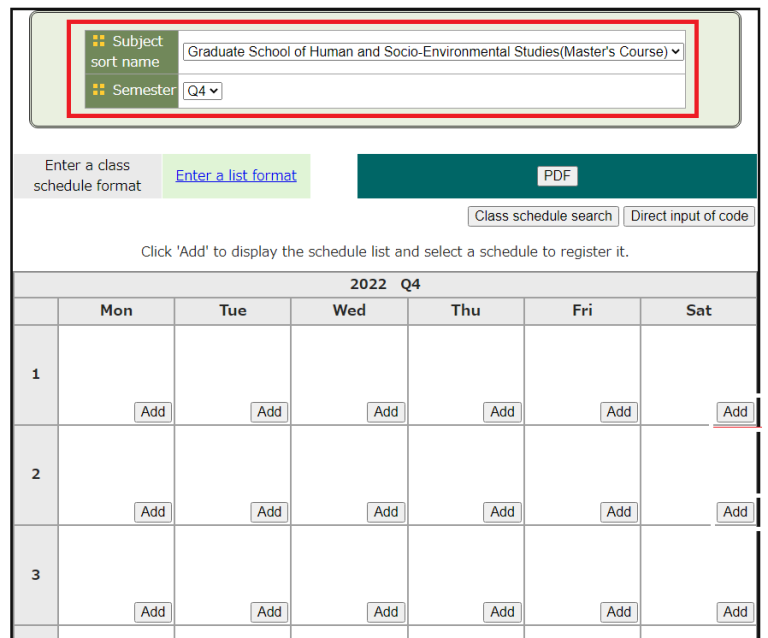Click the Friday period 1 Add button
Image resolution: width=768 pixels, height=638 pixels.
(x=619, y=412)
